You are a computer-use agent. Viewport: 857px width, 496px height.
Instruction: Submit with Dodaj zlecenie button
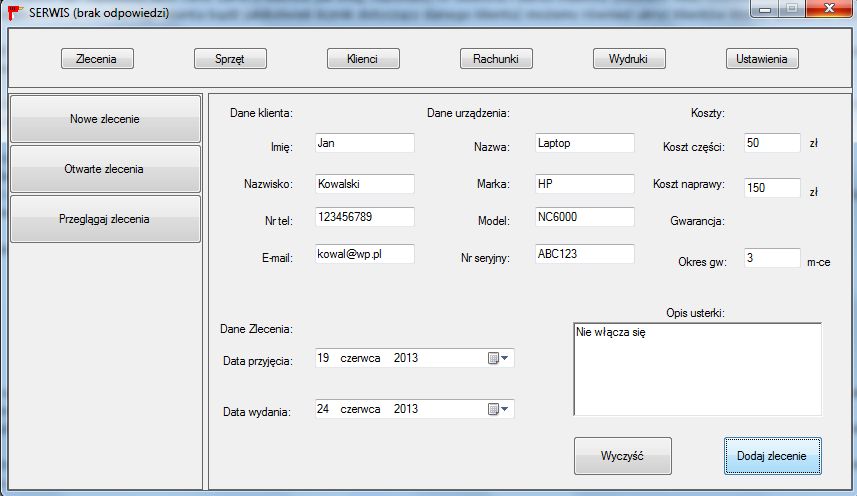pyautogui.click(x=772, y=456)
